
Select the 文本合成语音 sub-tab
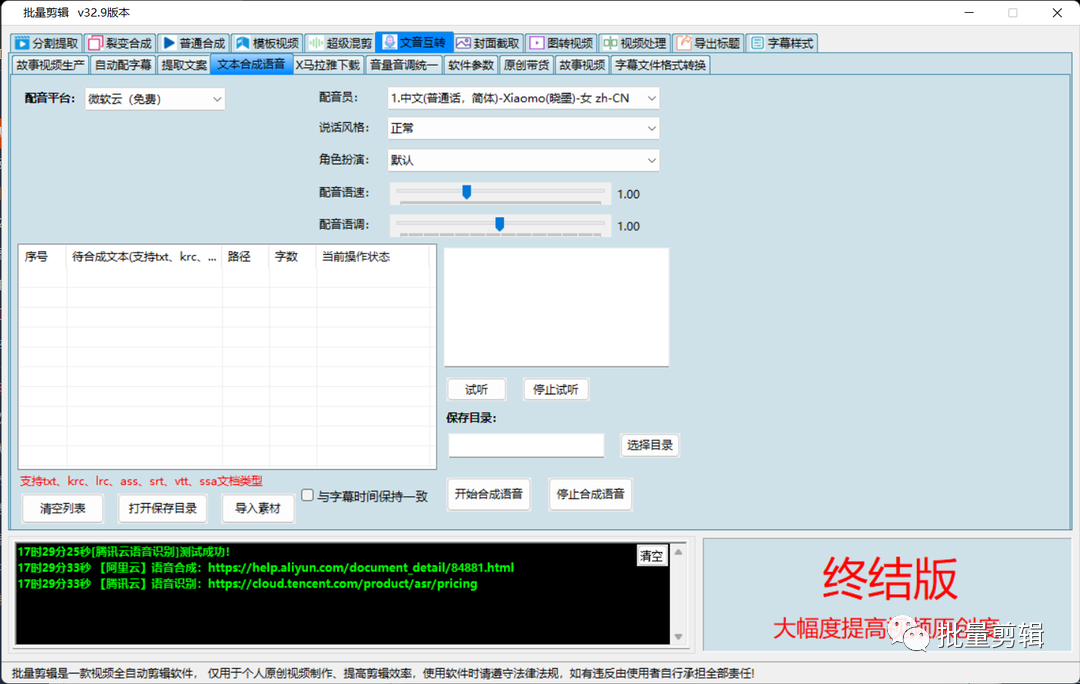coord(251,64)
